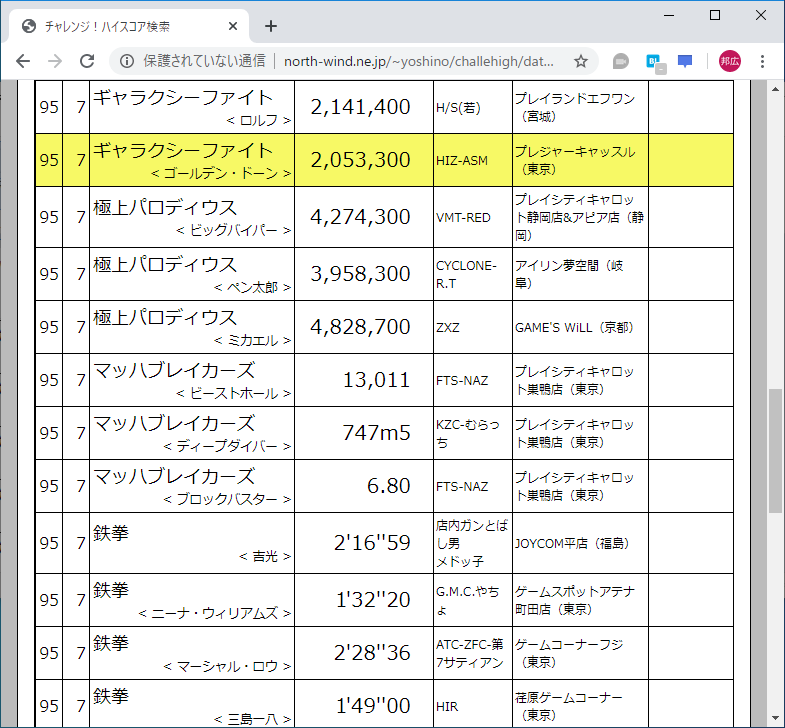The image size is (785, 728).
Task: Click player name G.M.C.やちよ
Action: tap(468, 600)
